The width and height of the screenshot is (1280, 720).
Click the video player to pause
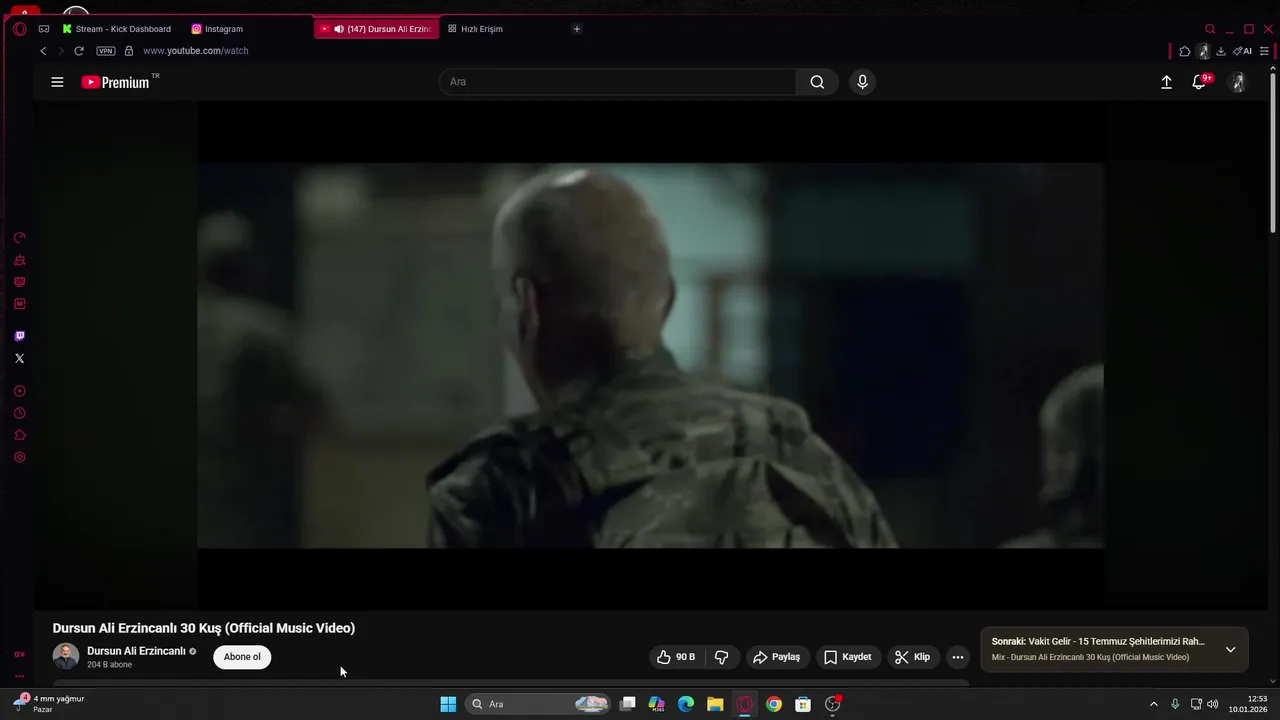(x=650, y=355)
